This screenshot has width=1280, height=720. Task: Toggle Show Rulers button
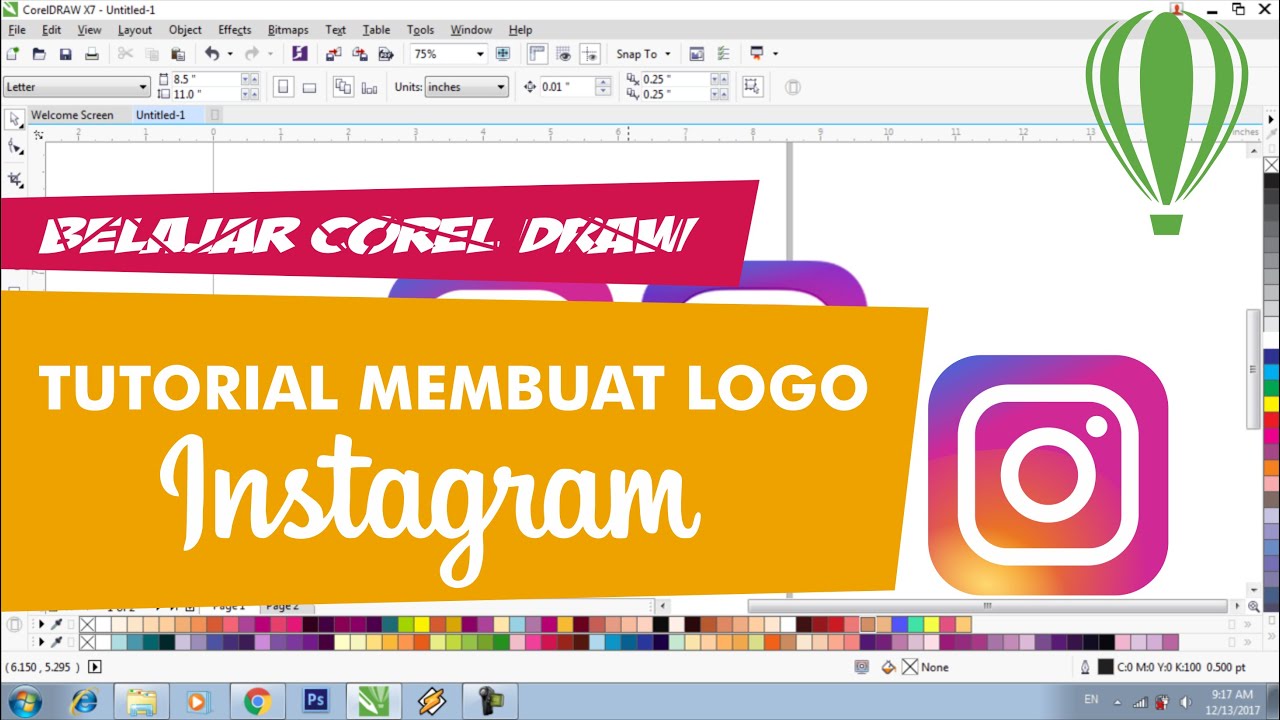click(x=537, y=54)
